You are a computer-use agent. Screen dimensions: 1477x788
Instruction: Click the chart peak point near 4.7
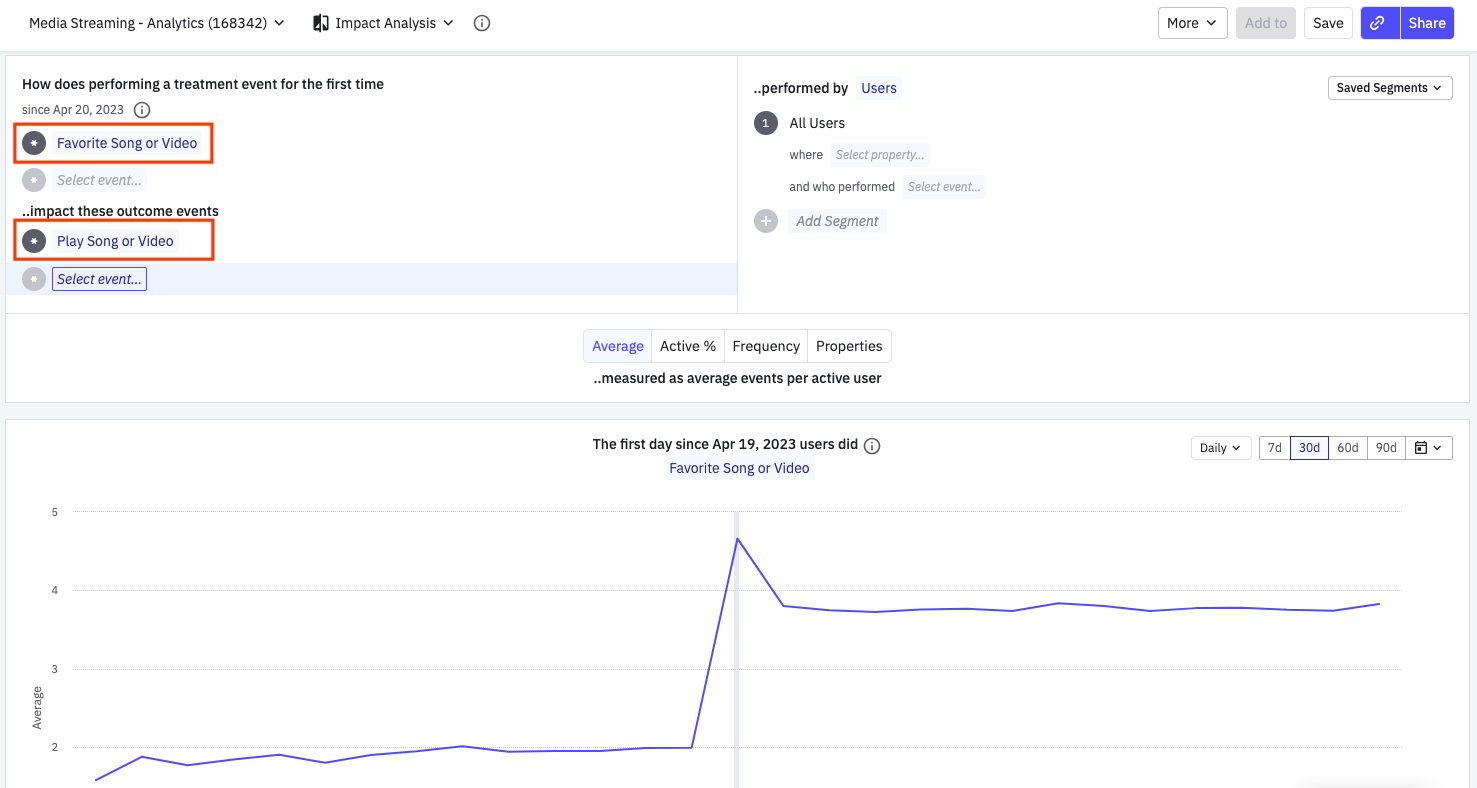(x=738, y=538)
